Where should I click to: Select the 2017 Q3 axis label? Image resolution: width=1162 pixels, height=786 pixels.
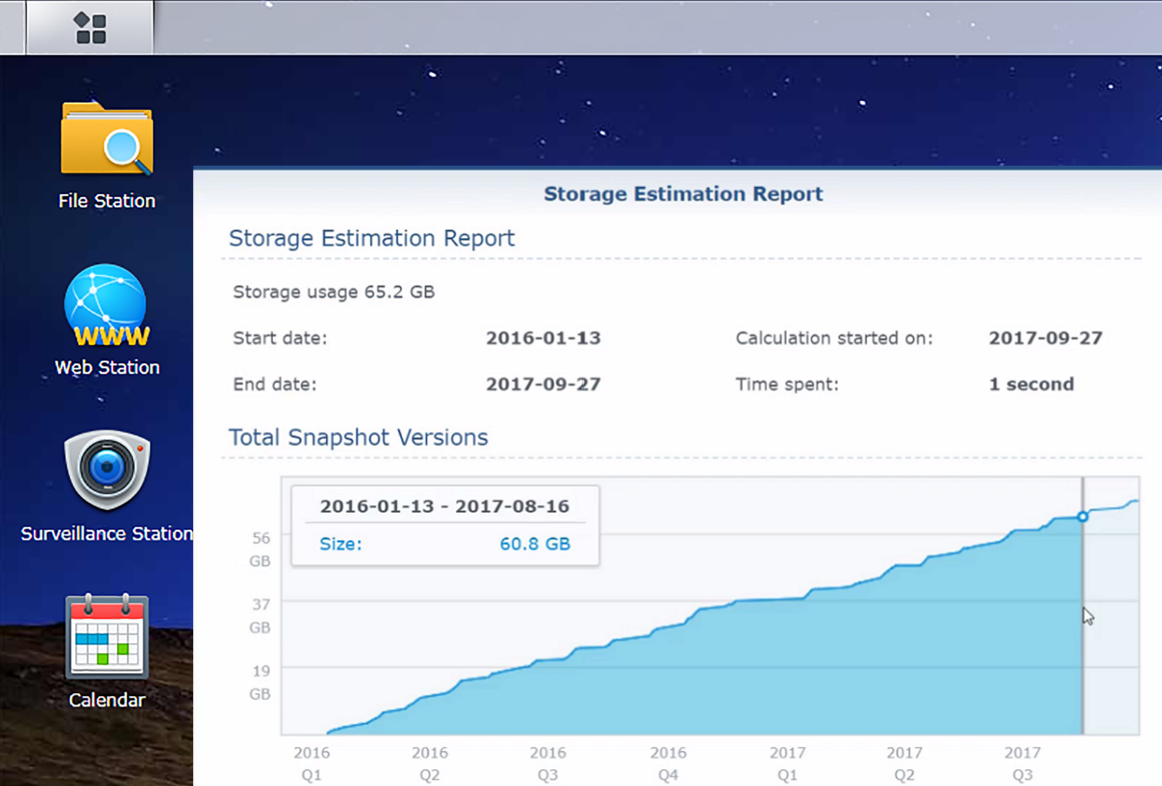(x=1022, y=763)
